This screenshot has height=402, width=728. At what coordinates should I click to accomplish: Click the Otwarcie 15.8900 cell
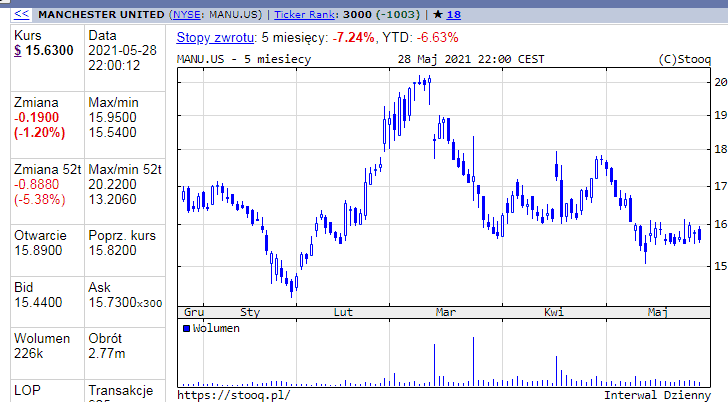(x=40, y=251)
